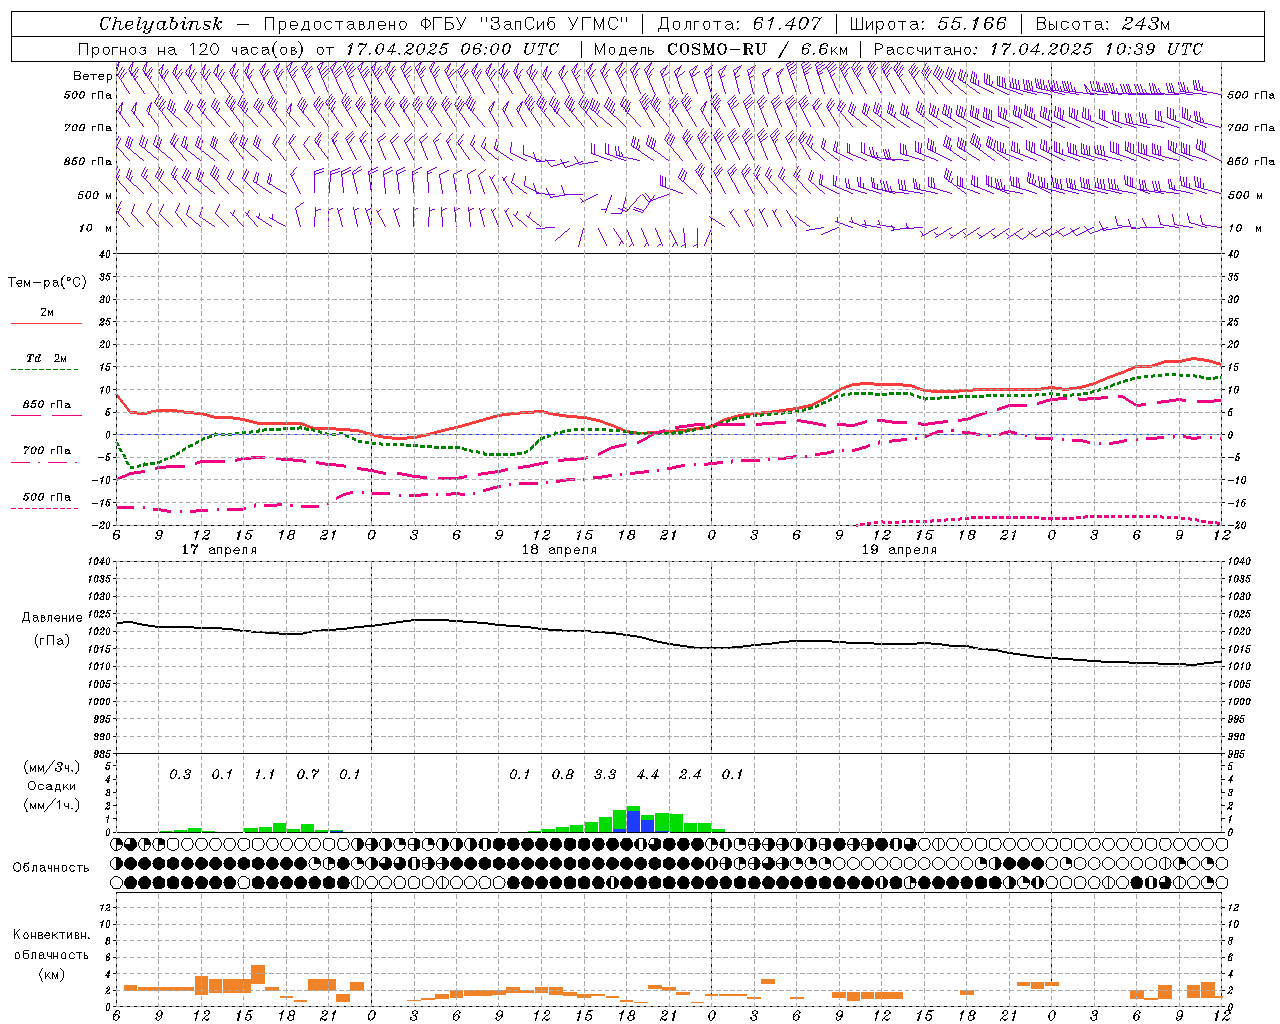Click the 3.3 precipitation total value
1280x1024 pixels.
[605, 774]
